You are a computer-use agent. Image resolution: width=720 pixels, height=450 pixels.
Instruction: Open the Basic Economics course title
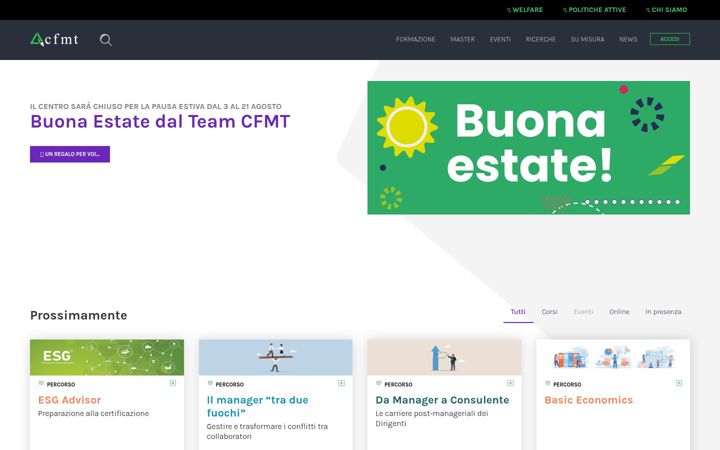(588, 400)
